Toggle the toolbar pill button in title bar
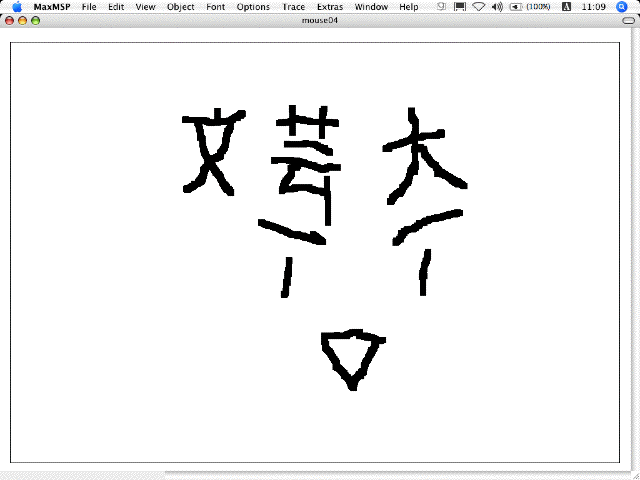This screenshot has width=640, height=480. point(629,20)
